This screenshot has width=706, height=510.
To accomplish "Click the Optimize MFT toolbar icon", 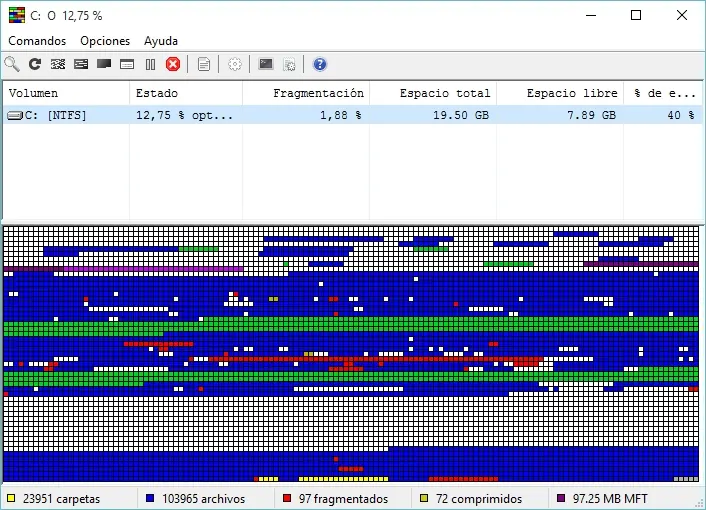I will point(127,64).
